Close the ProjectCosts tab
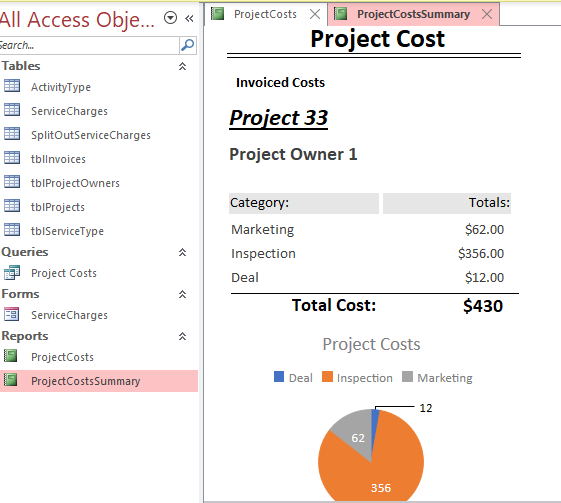Image resolution: width=561 pixels, height=503 pixels. 315,14
